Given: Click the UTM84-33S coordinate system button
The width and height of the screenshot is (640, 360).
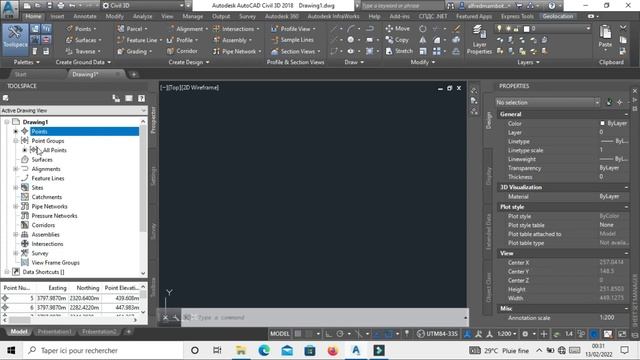Looking at the screenshot, I should point(438,334).
